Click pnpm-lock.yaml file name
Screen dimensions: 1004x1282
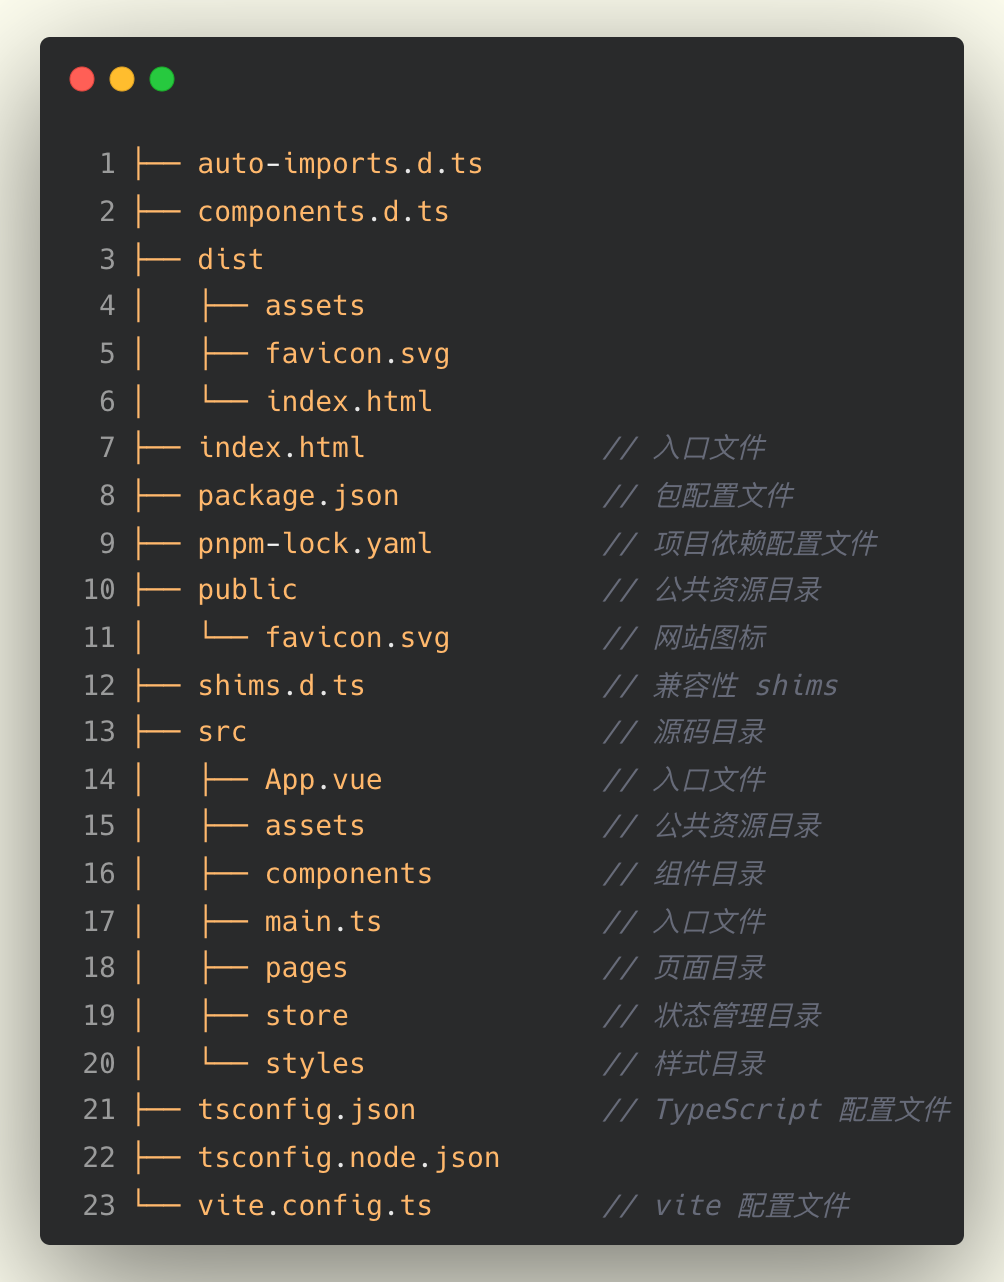click(315, 543)
